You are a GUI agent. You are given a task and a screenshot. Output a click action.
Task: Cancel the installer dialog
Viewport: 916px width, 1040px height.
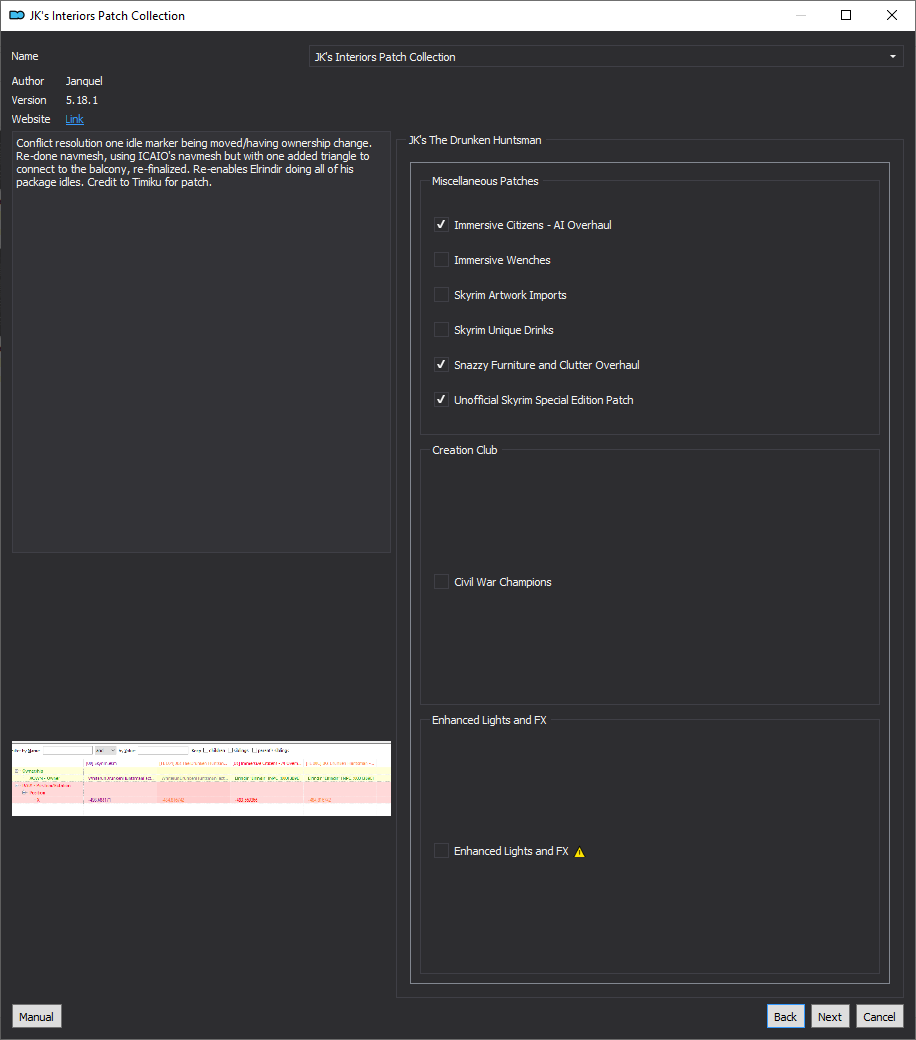point(880,1017)
